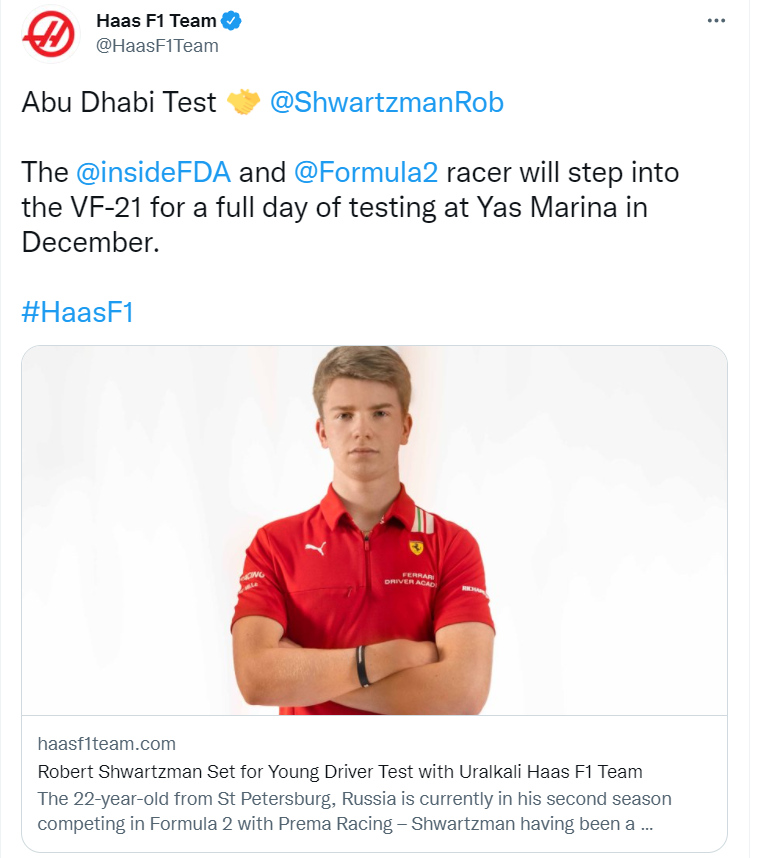Viewport: 758px width, 858px height.
Task: Select the #HaasF1 hashtag
Action: 77,311
